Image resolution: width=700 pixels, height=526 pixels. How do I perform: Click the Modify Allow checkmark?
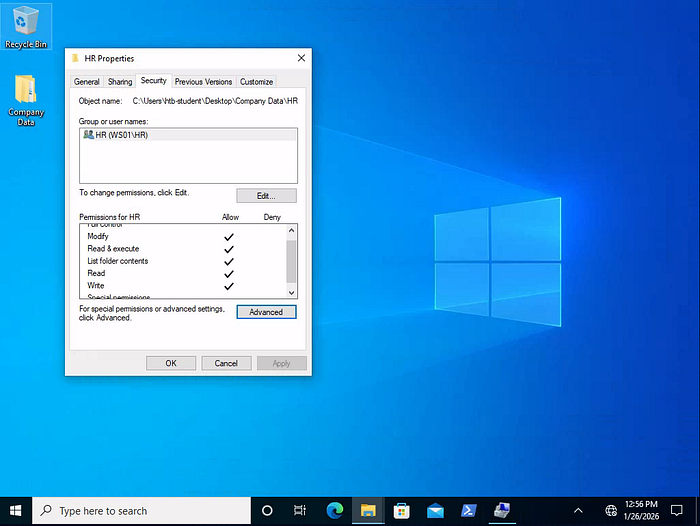tap(229, 237)
